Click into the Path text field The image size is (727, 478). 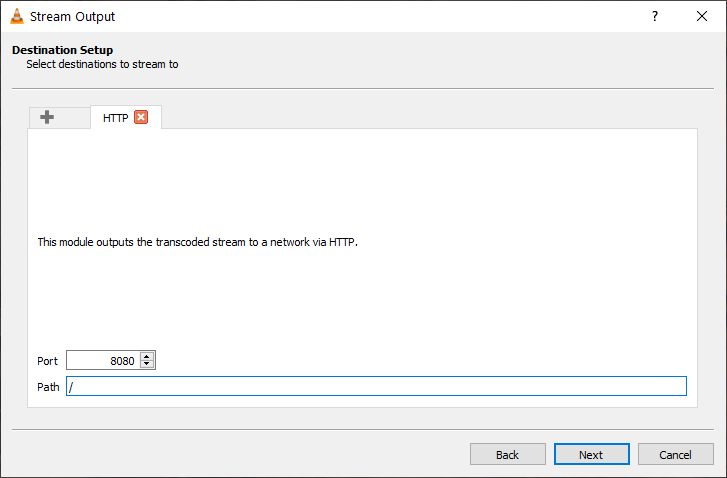(x=376, y=386)
